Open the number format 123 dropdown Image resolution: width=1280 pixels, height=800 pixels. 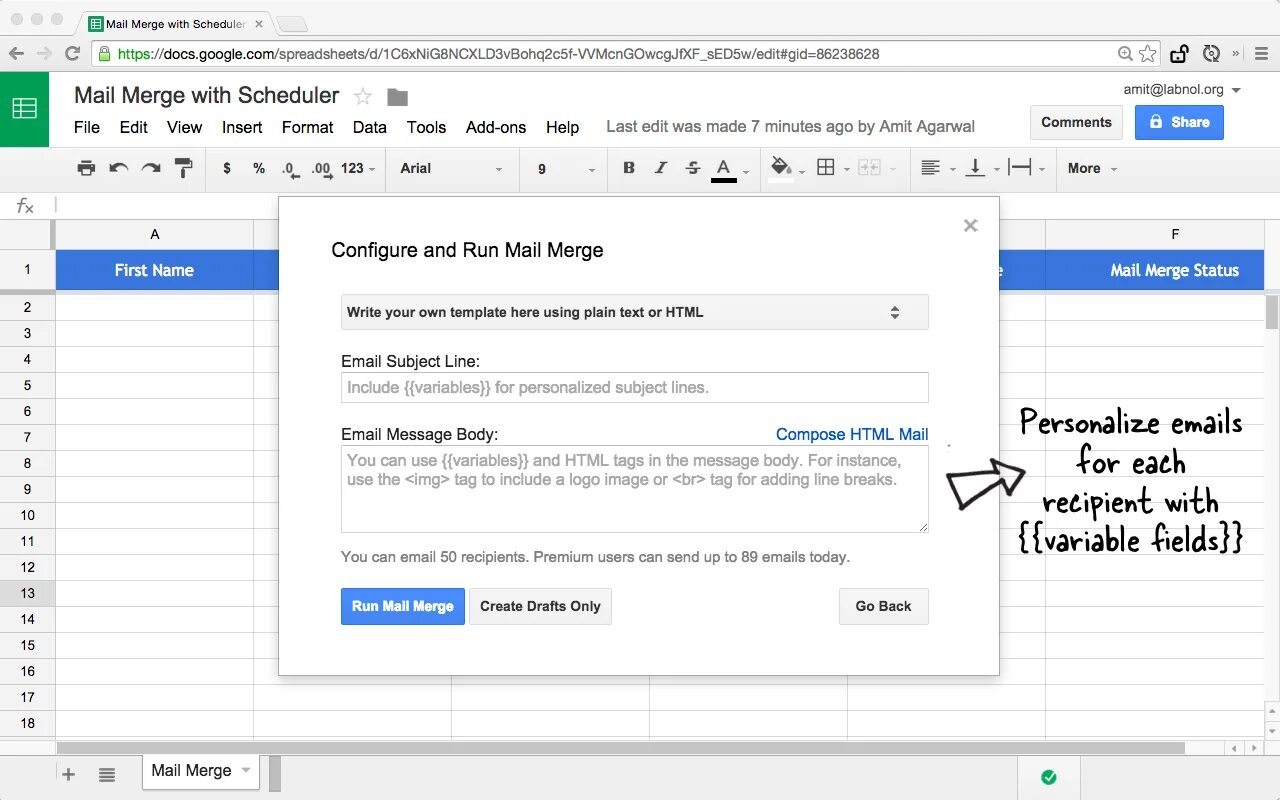(357, 168)
